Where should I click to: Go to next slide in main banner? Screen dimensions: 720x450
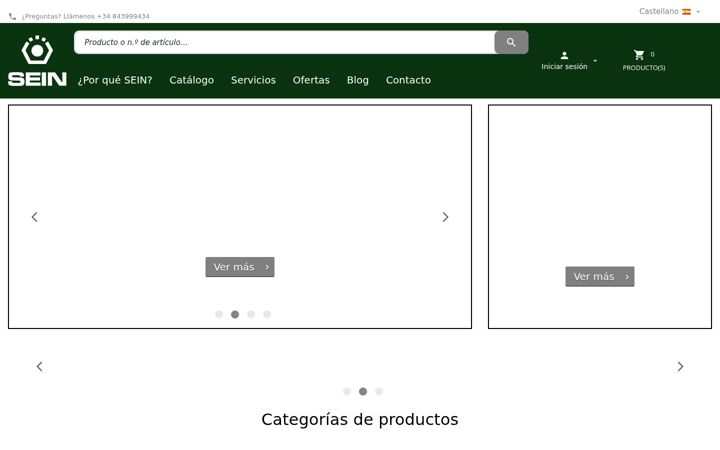coord(445,217)
